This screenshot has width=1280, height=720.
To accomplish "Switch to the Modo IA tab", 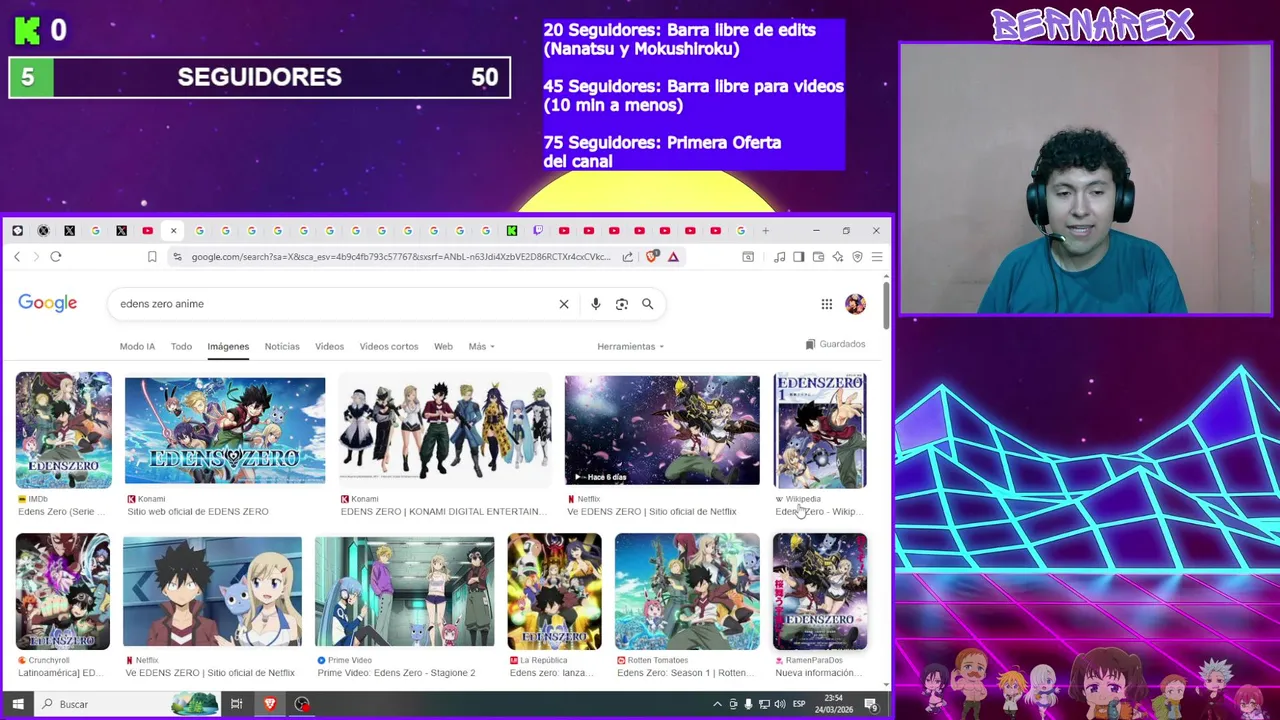I will coord(137,346).
